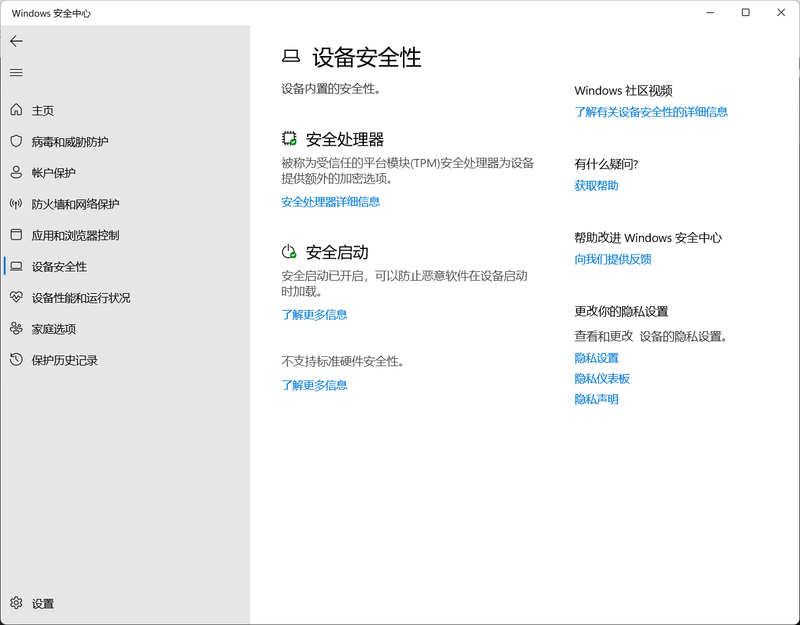Click the laptop icon in the page heading
The width and height of the screenshot is (800, 625).
pos(291,56)
